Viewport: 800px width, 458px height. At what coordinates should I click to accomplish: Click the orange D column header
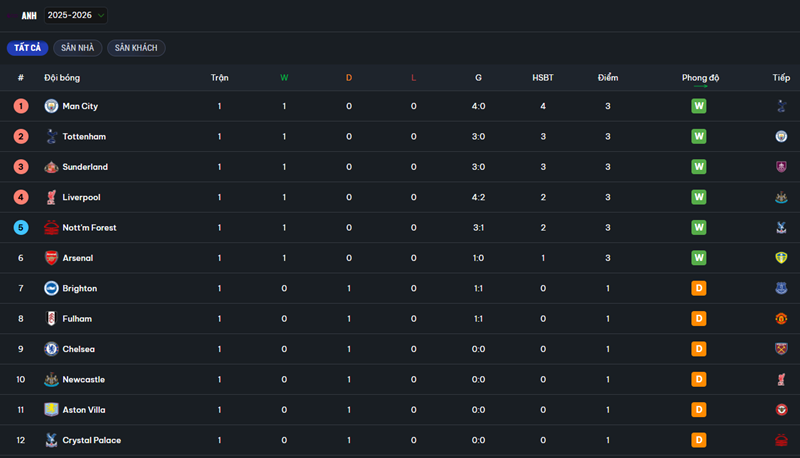349,78
